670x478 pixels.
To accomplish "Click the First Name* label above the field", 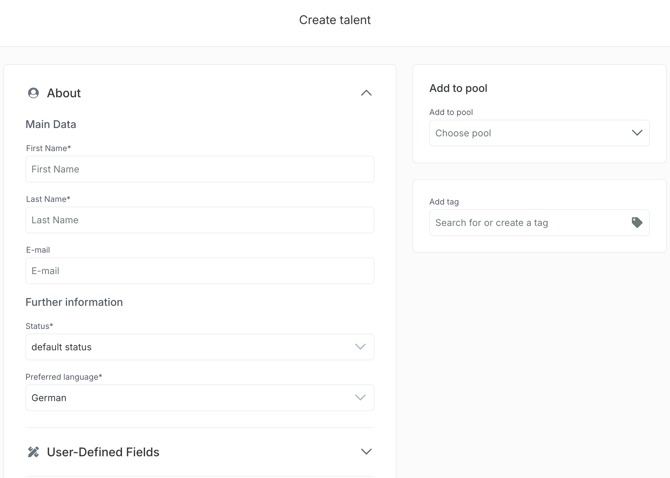I will click(x=48, y=148).
